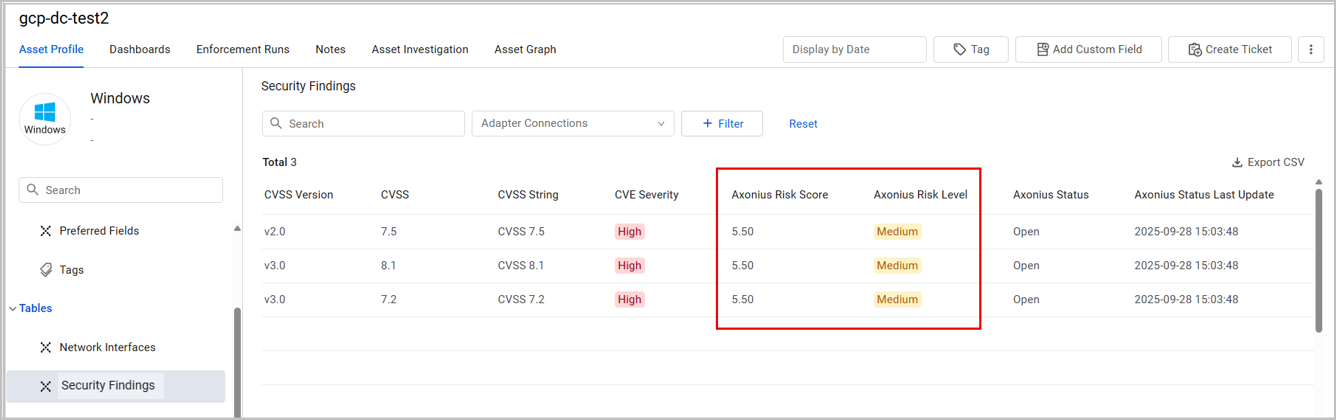Click the v2.0 CVSS version cell
Image resolution: width=1336 pixels, height=420 pixels.
(275, 232)
